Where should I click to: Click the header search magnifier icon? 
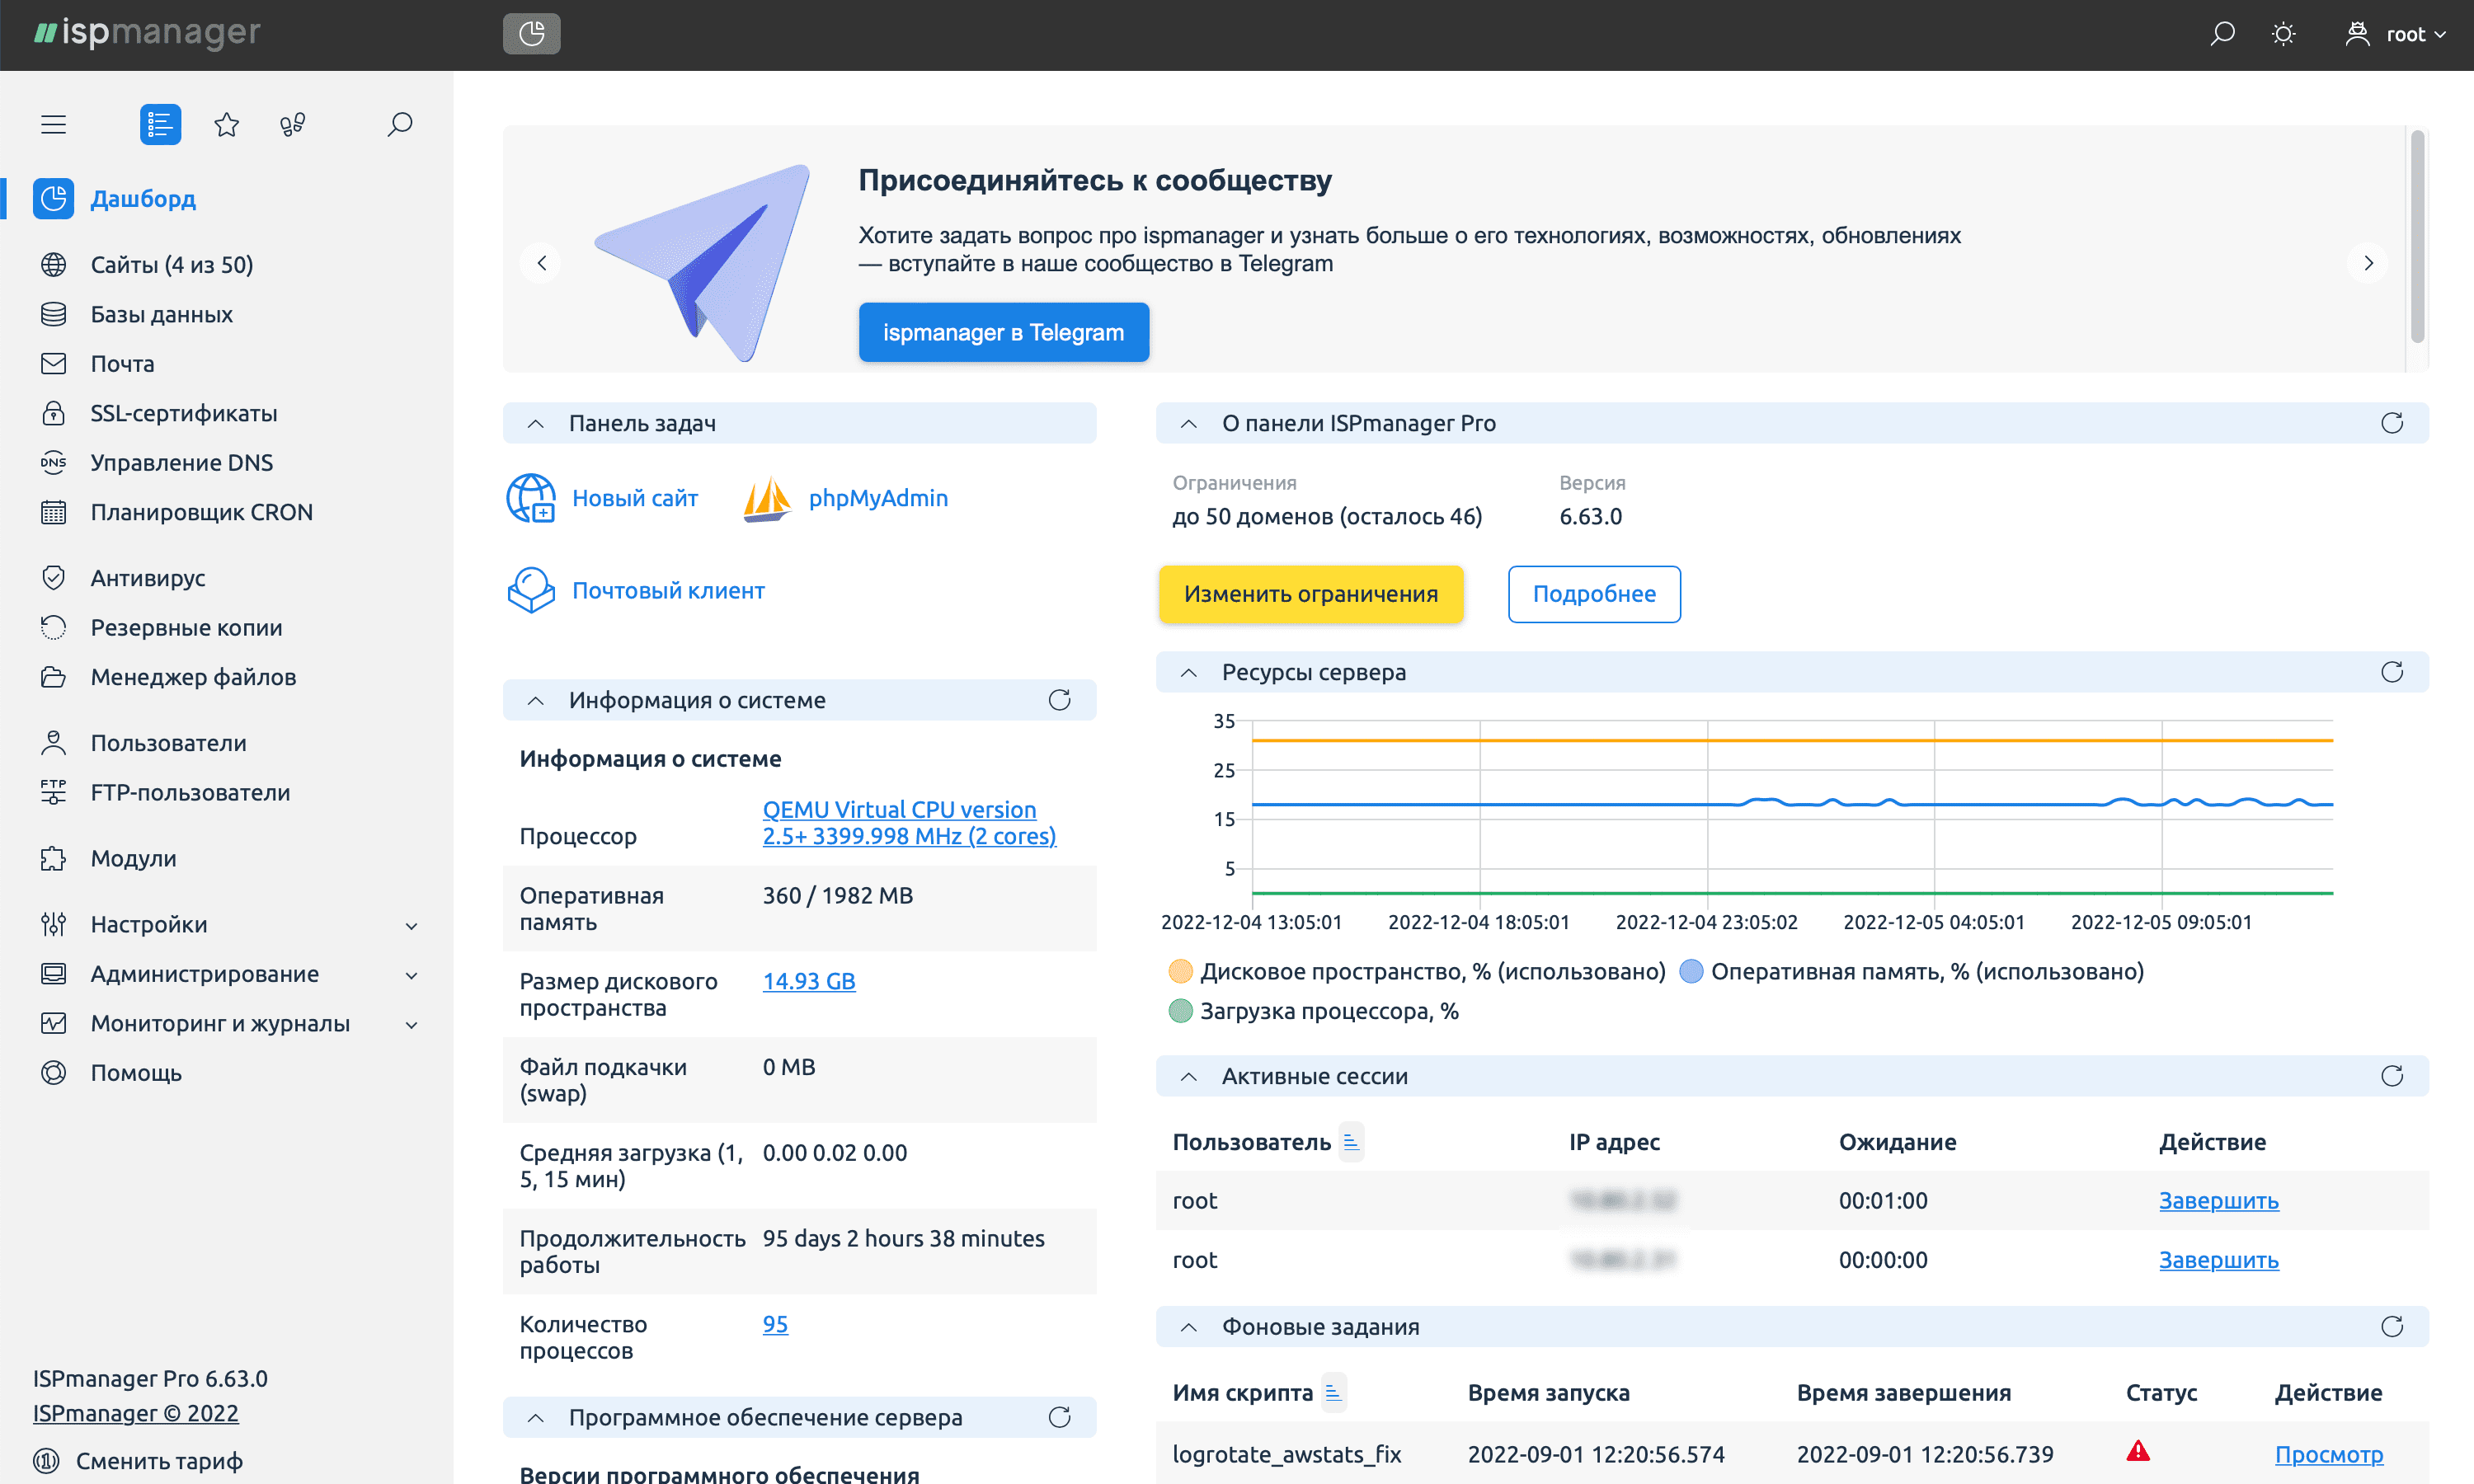tap(2222, 35)
